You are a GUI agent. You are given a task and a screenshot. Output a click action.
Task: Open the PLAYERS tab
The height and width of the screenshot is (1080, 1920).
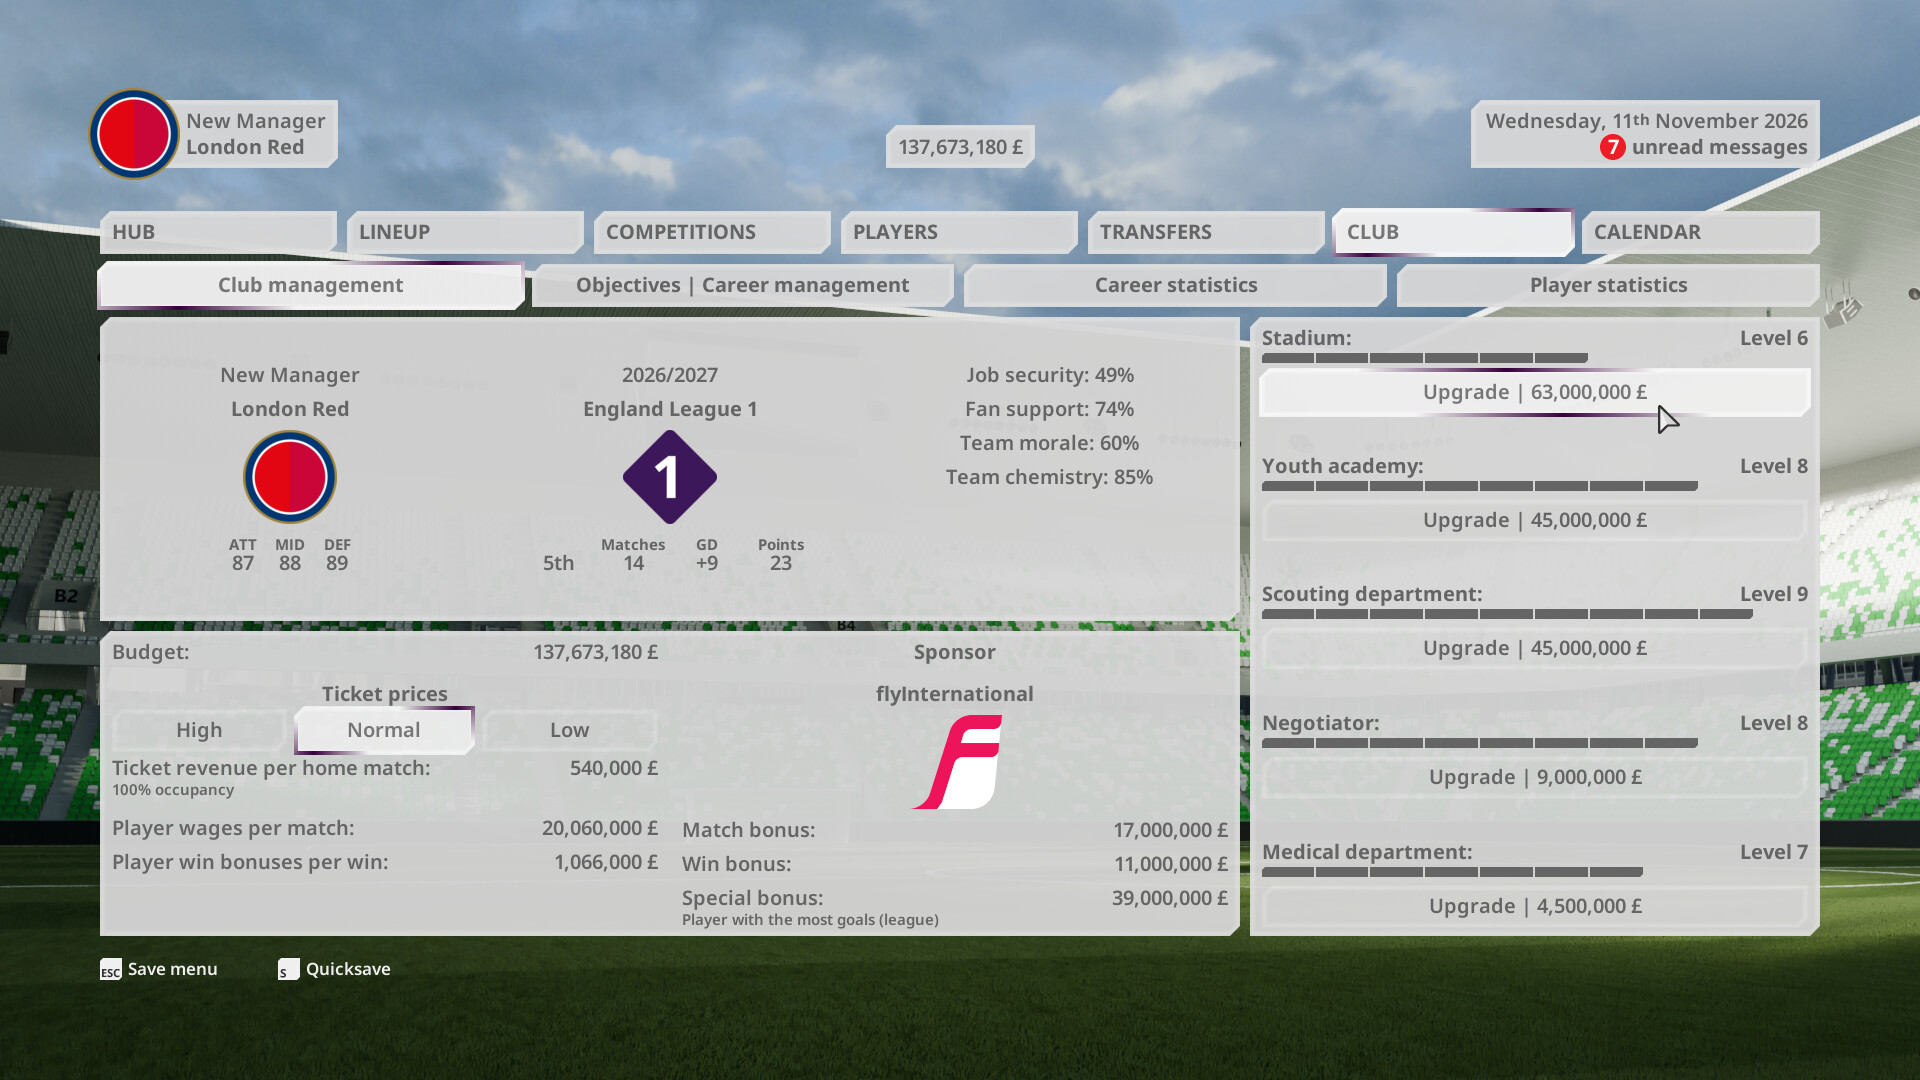click(x=959, y=232)
